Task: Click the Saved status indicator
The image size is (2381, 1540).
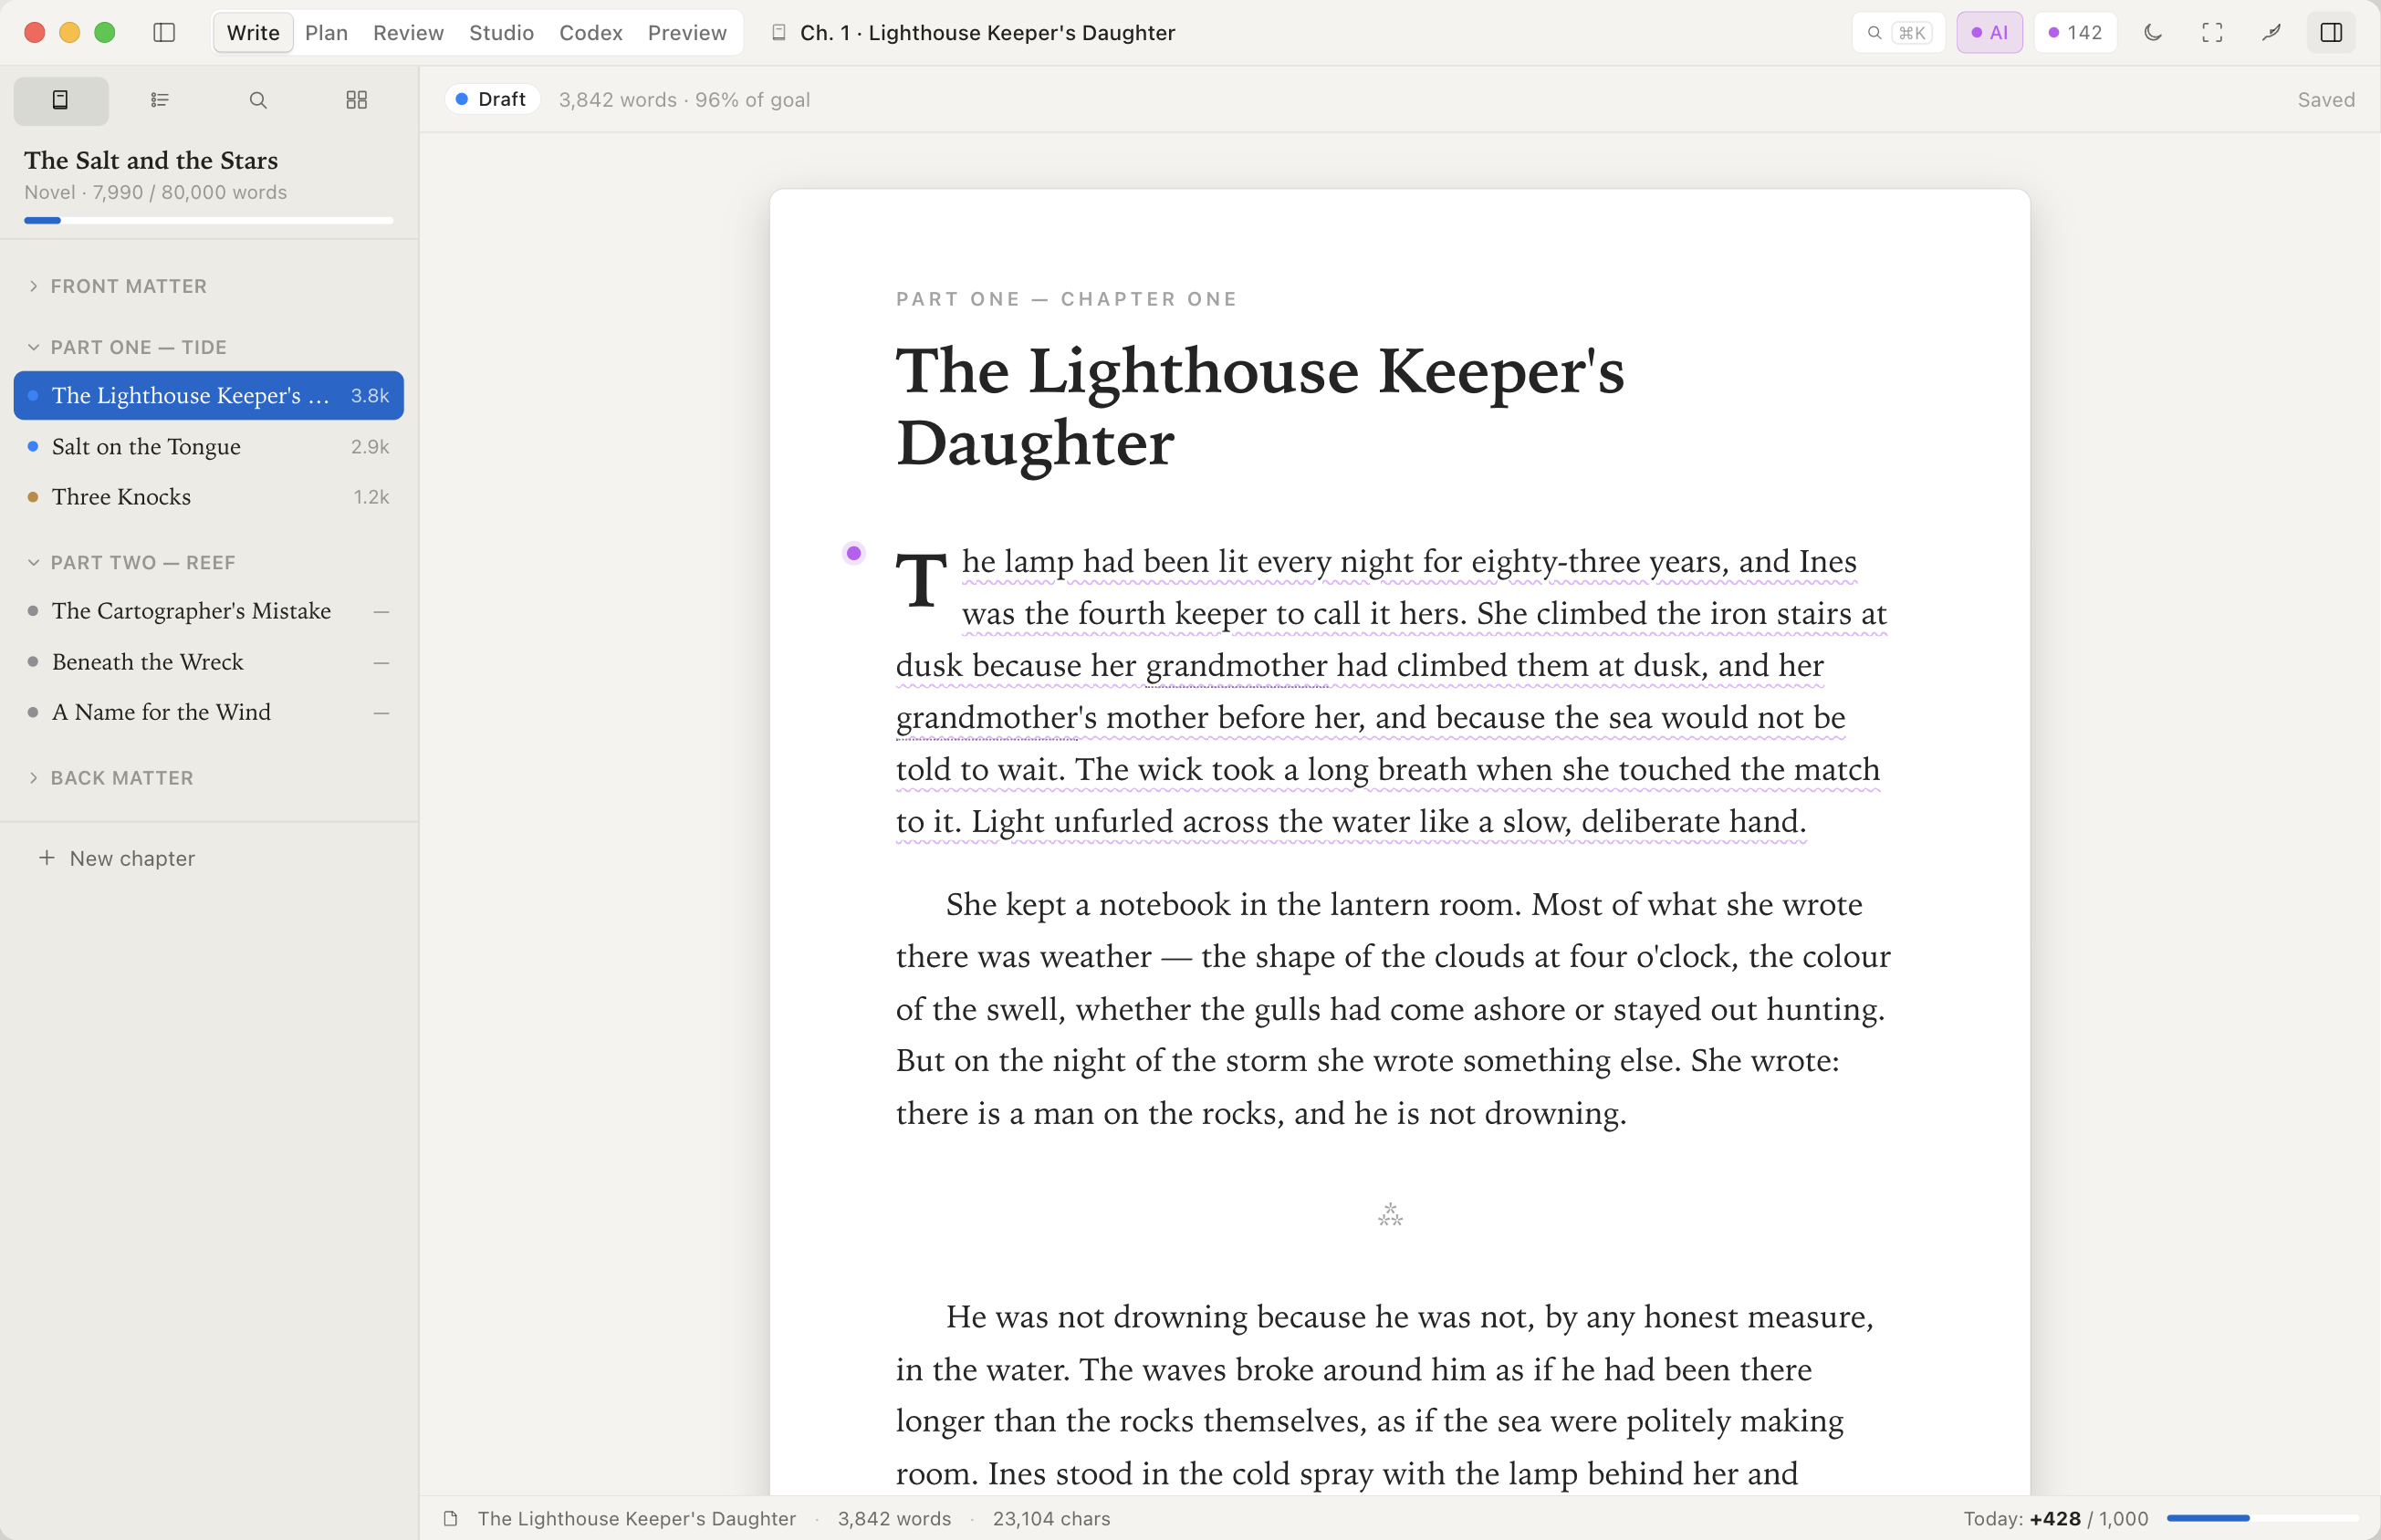Action: click(2325, 99)
